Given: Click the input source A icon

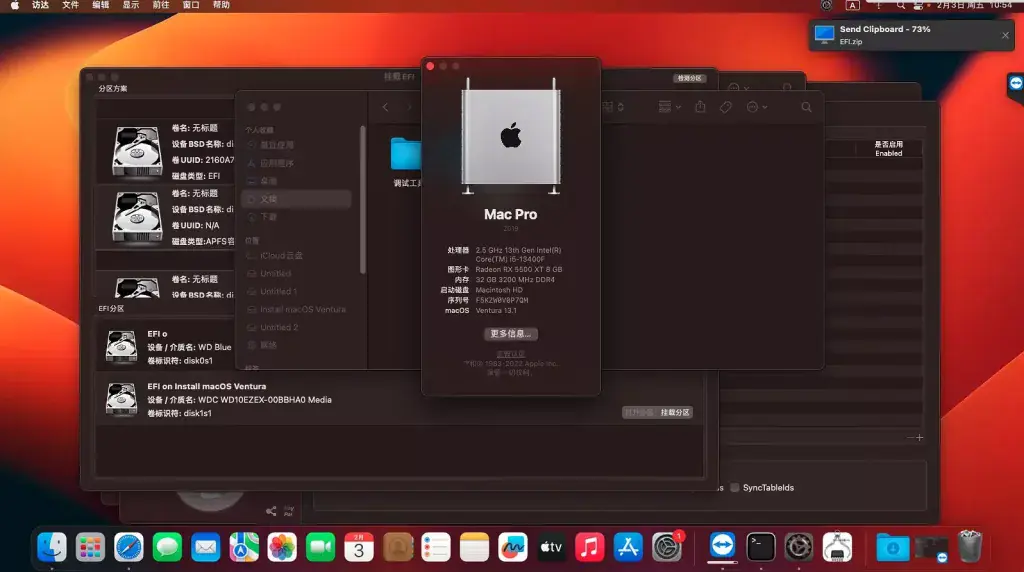Looking at the screenshot, I should coord(852,5).
